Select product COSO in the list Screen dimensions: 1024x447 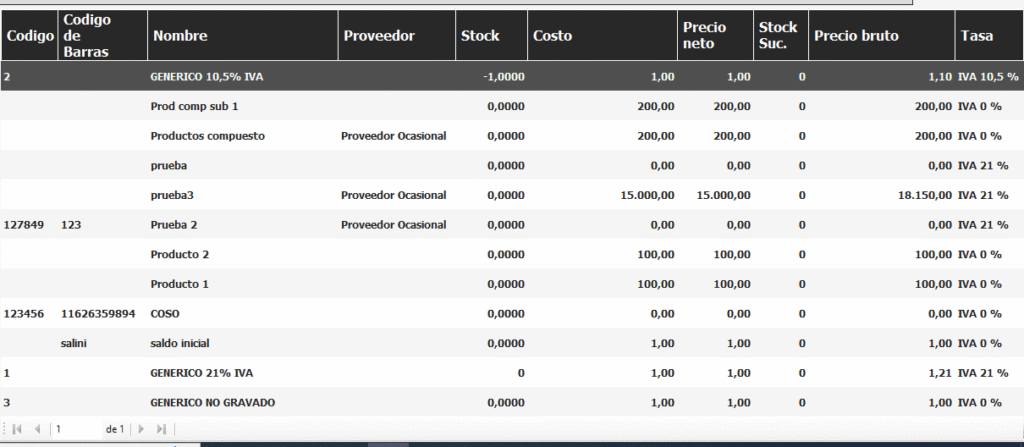(164, 313)
